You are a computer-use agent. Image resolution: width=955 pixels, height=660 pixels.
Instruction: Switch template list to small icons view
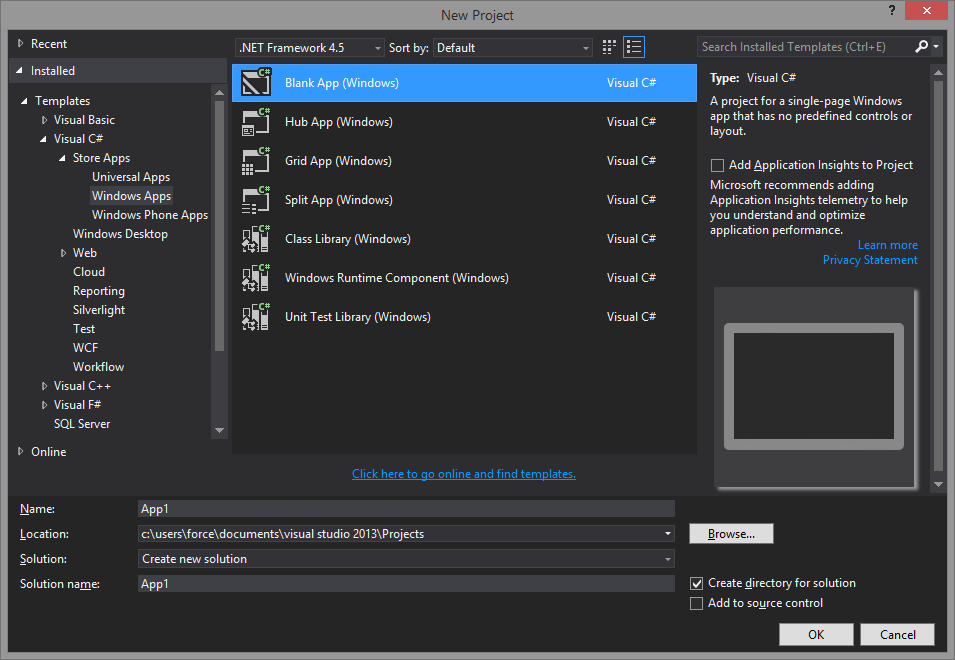coord(609,46)
